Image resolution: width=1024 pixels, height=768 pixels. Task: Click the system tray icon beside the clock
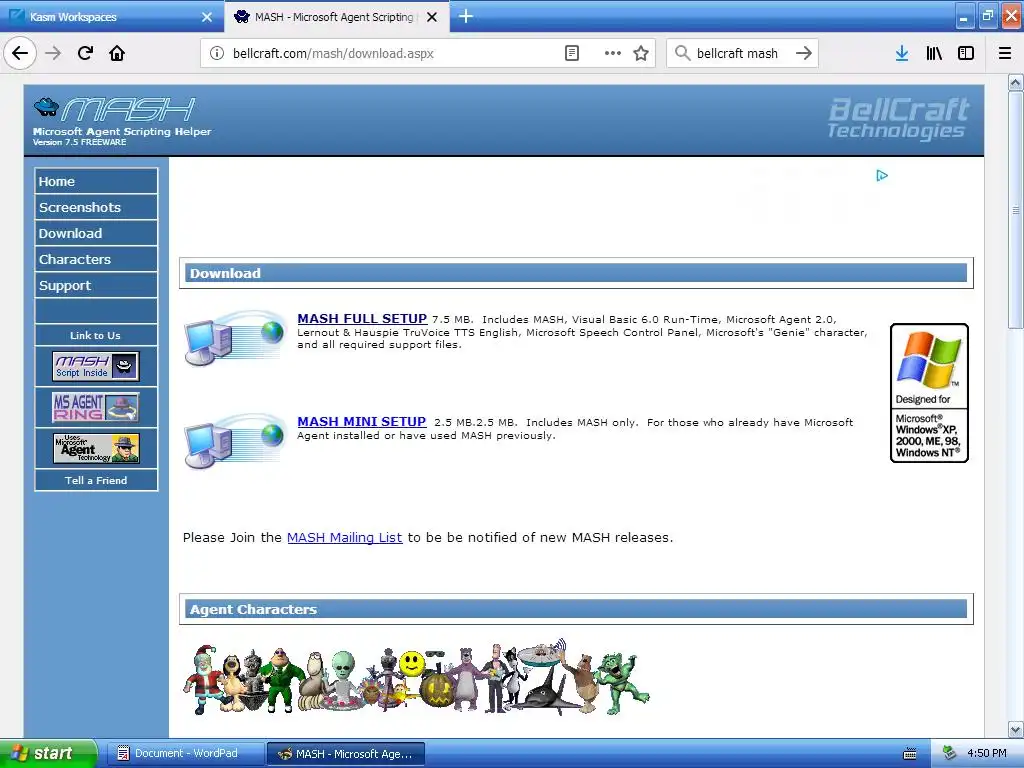tap(949, 753)
